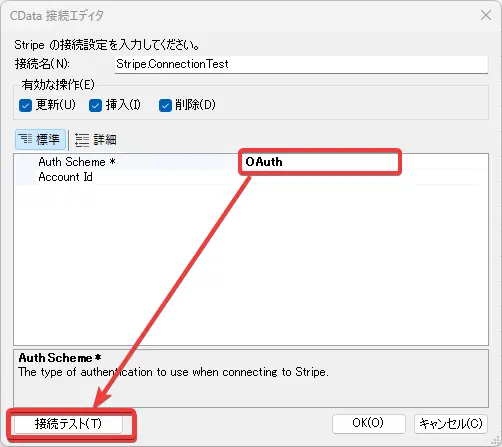Close the CData connection editor dialog
Viewport: 502px width, 447px height.
click(x=486, y=15)
